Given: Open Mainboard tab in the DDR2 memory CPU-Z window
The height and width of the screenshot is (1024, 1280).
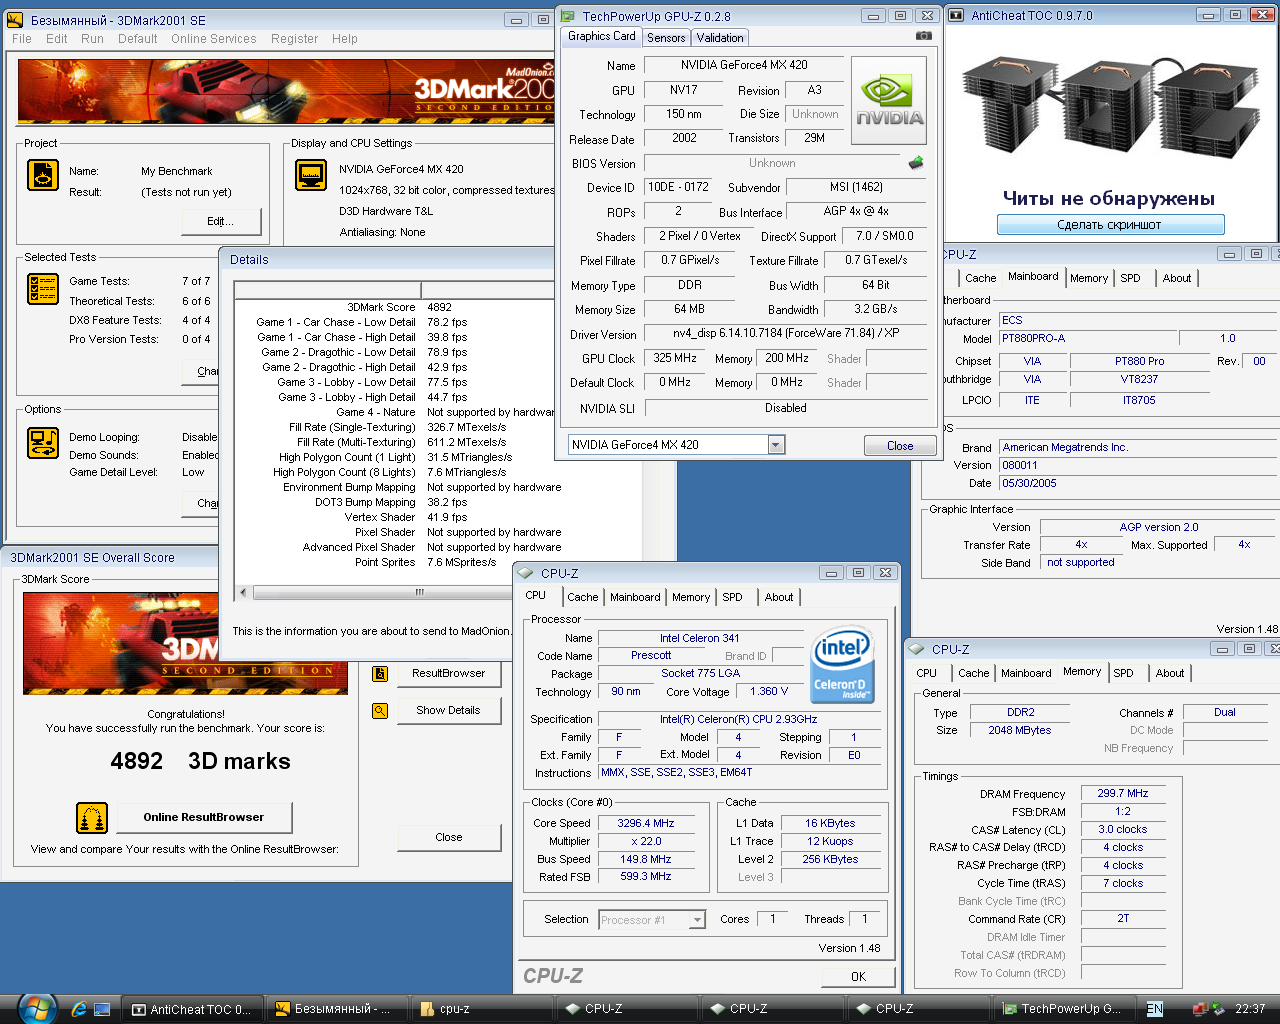Looking at the screenshot, I should [1026, 673].
